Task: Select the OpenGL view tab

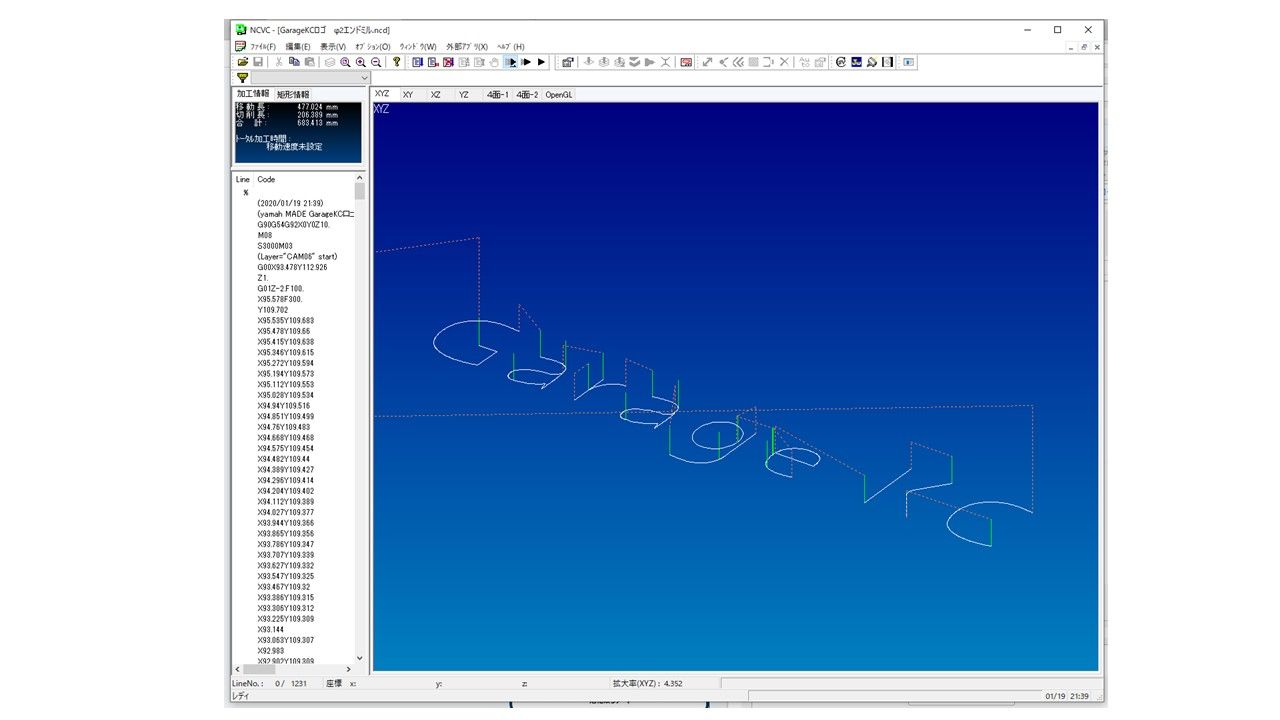Action: pyautogui.click(x=559, y=94)
